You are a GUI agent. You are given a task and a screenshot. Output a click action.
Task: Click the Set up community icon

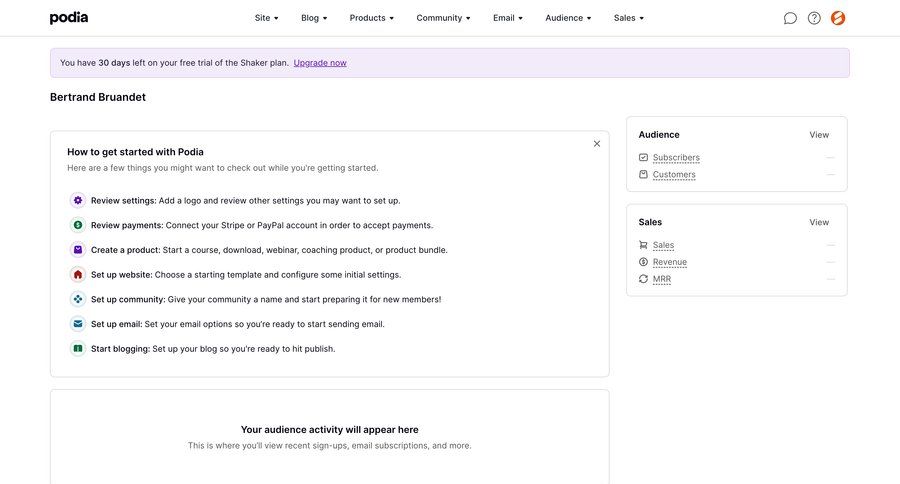tap(77, 299)
